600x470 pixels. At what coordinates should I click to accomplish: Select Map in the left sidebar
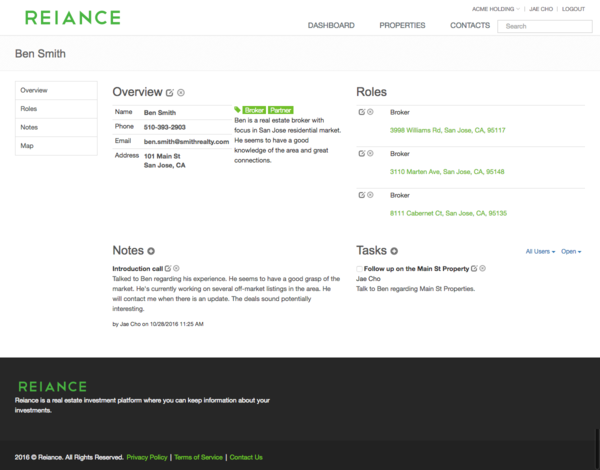click(x=28, y=146)
